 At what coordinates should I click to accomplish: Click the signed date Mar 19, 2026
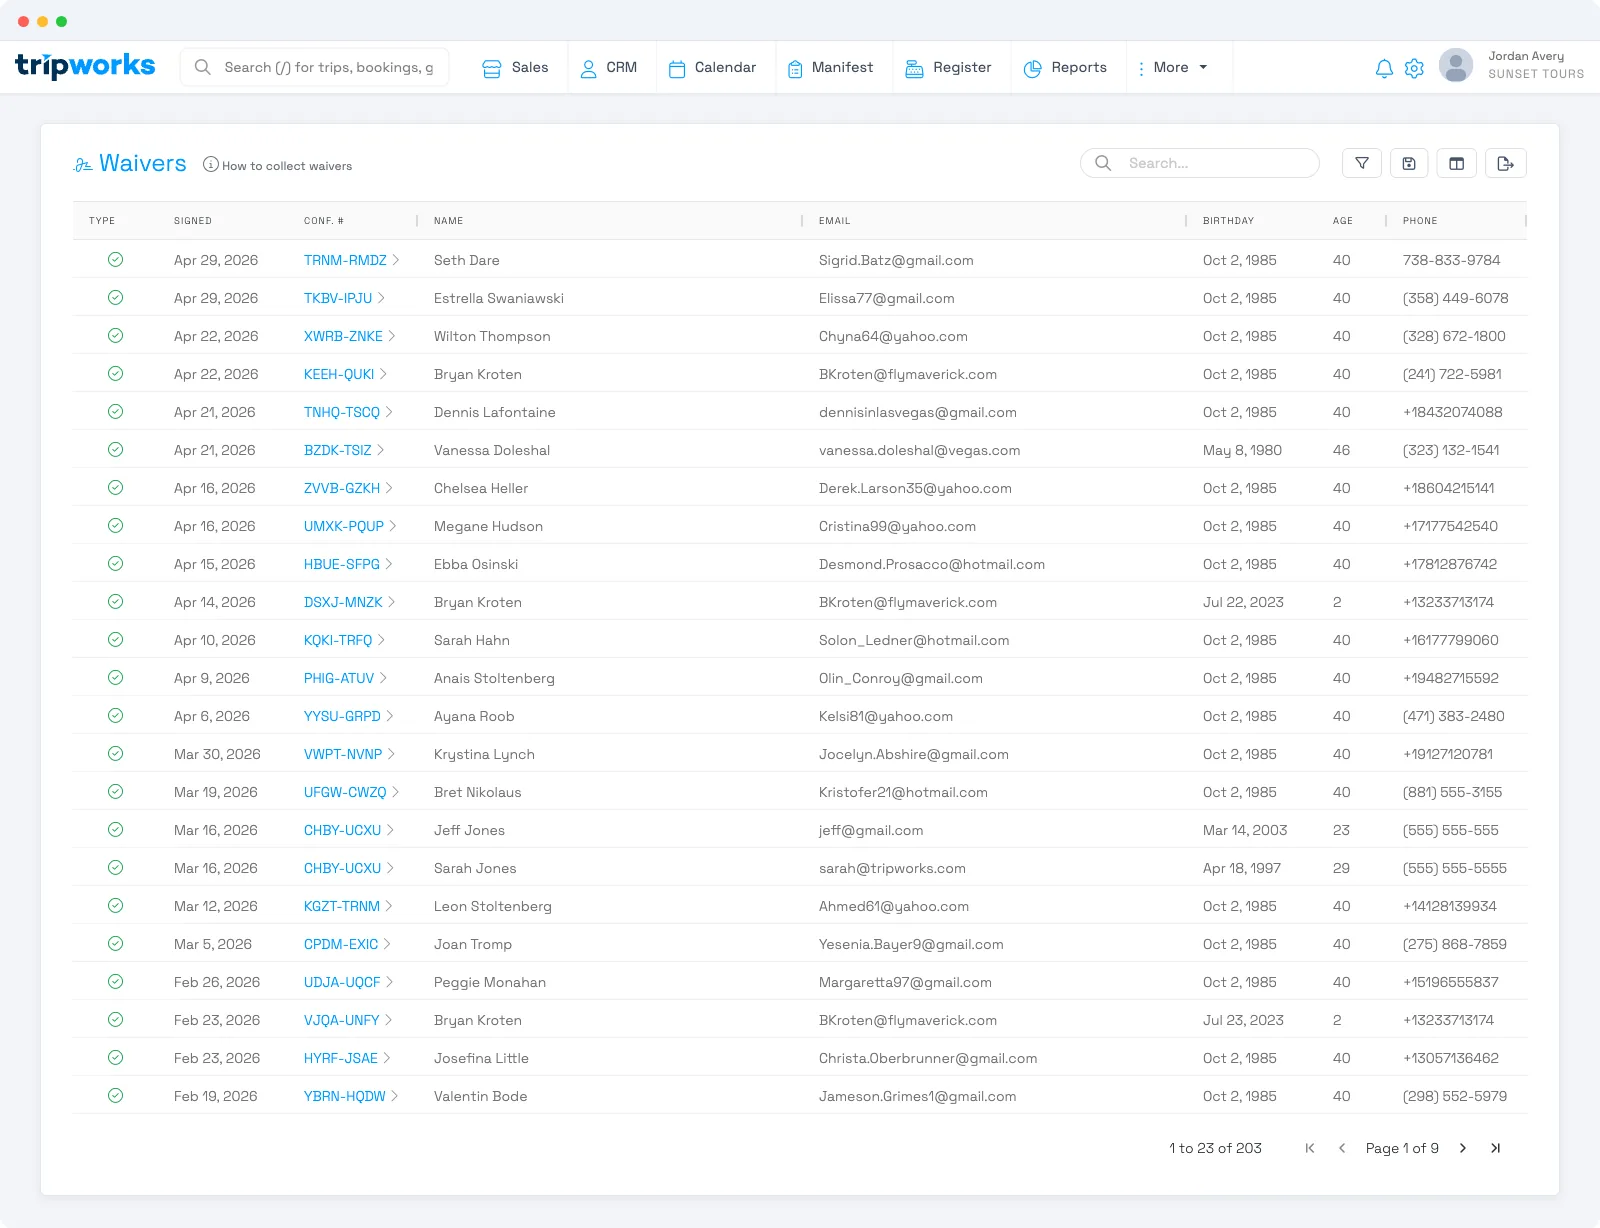pos(216,792)
